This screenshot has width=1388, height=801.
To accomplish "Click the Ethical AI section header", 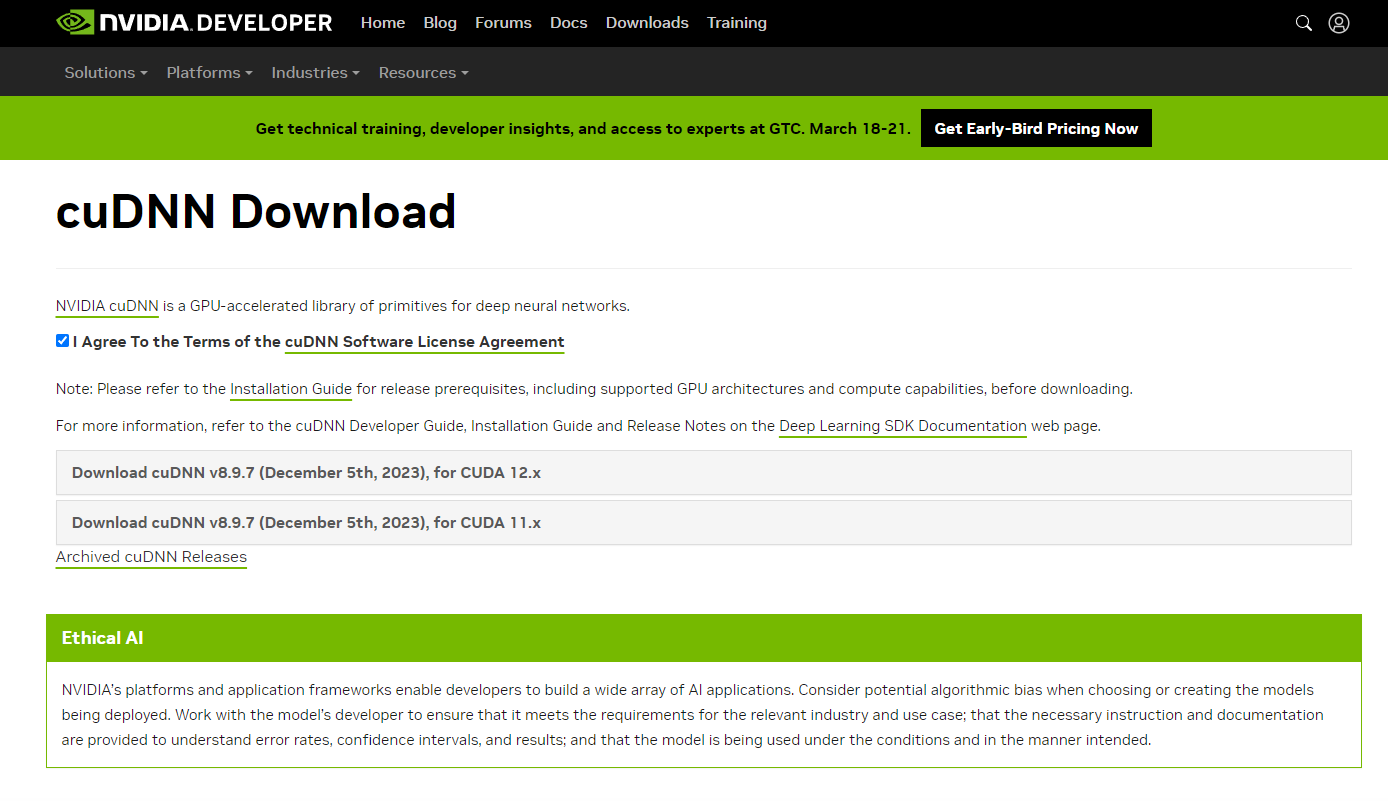I will coord(703,638).
